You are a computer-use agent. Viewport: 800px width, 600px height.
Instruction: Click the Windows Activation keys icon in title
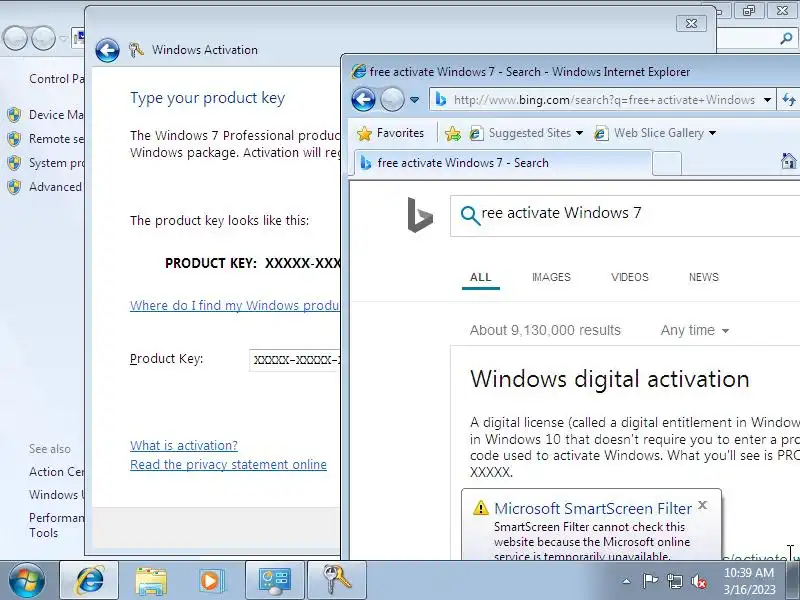click(136, 50)
